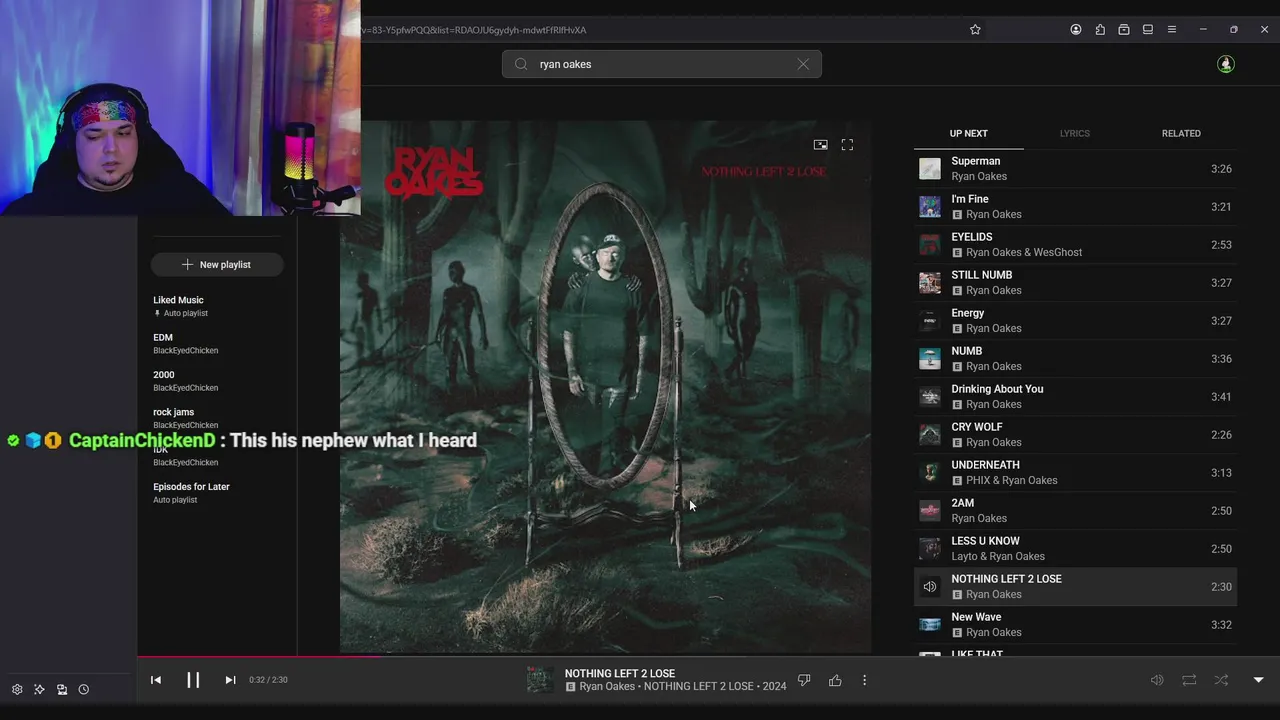Click the EYELIDS queue thumbnail

pyautogui.click(x=930, y=245)
